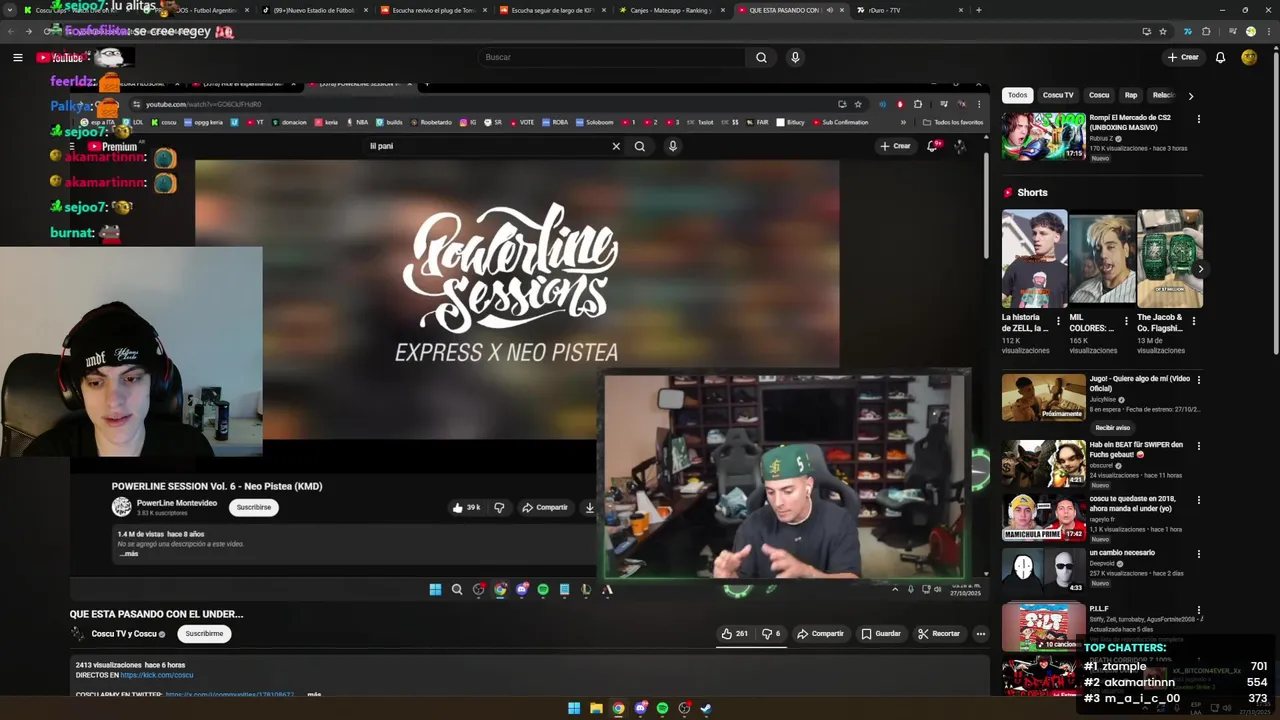The width and height of the screenshot is (1280, 720).
Task: Open Chrome from the taskbar
Action: pyautogui.click(x=618, y=708)
